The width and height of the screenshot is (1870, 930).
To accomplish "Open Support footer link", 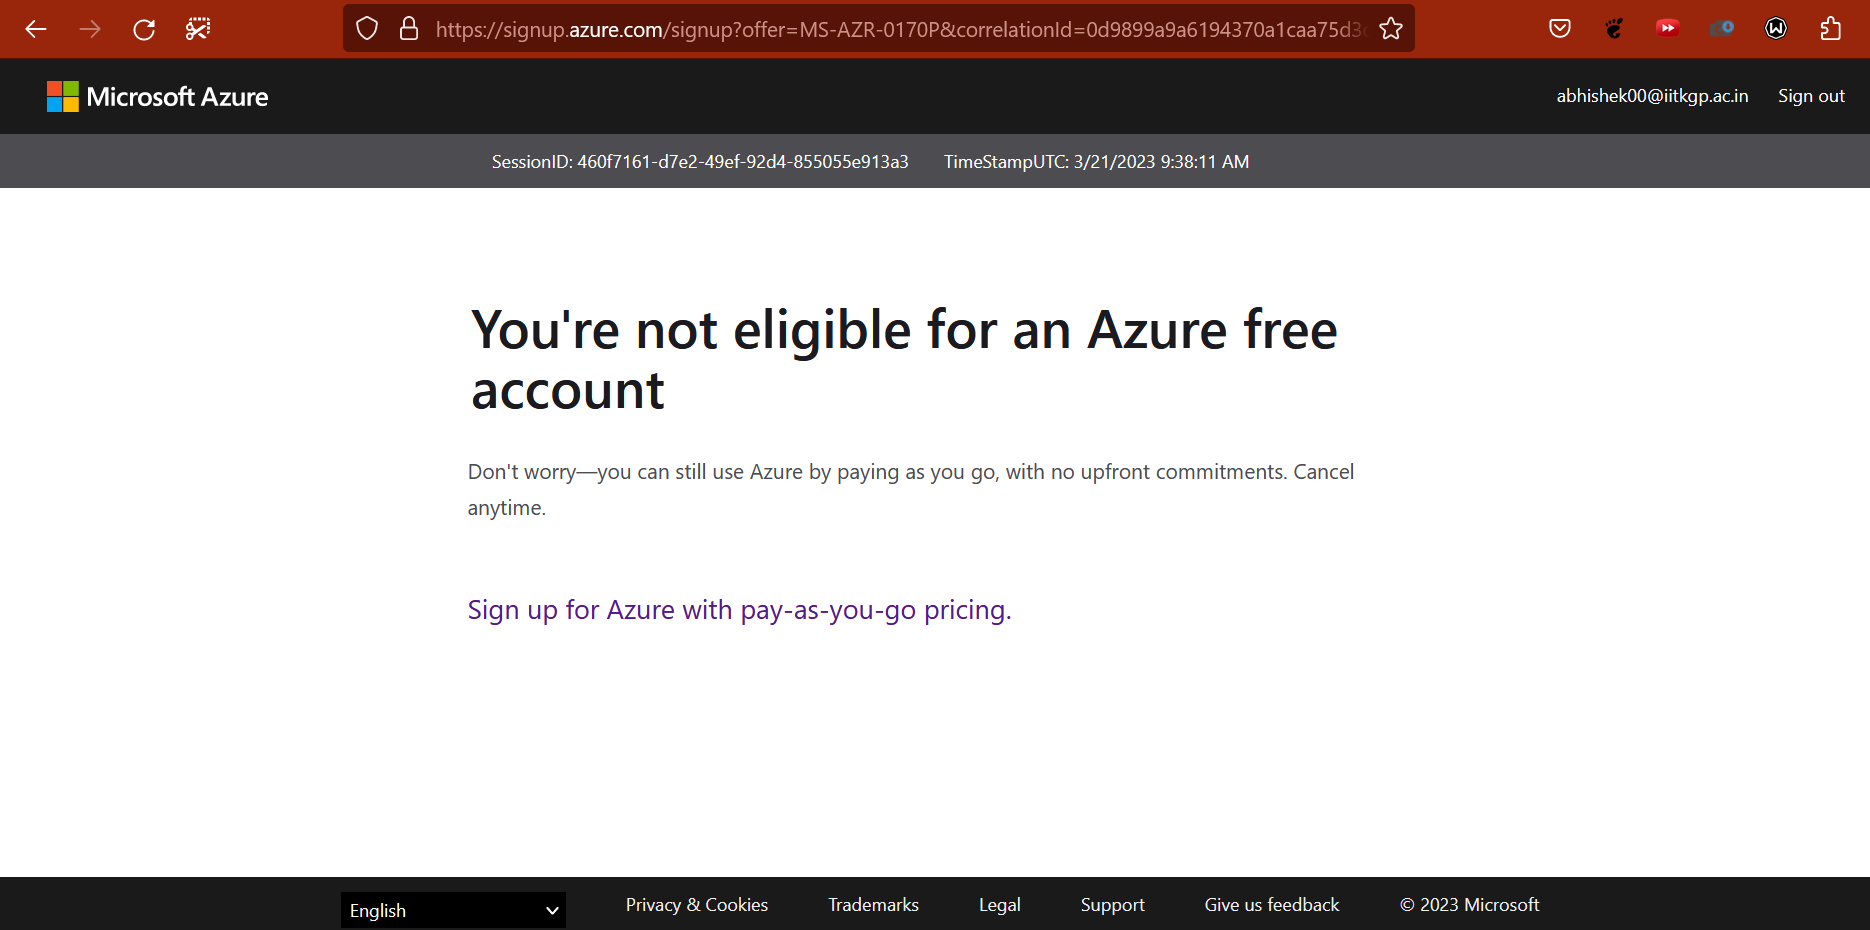I will click(1113, 905).
